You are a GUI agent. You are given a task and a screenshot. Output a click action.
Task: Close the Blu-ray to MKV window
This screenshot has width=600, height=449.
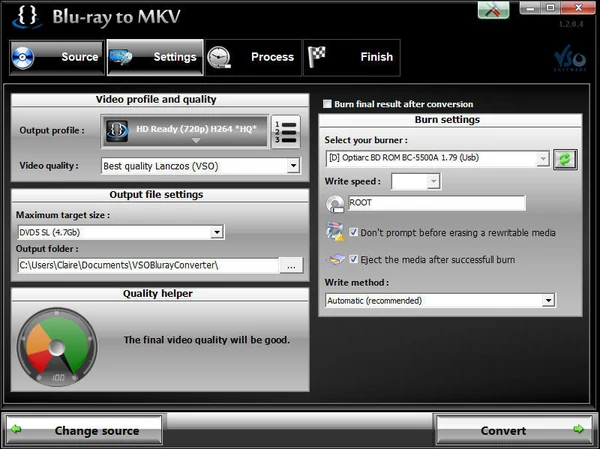(x=578, y=8)
